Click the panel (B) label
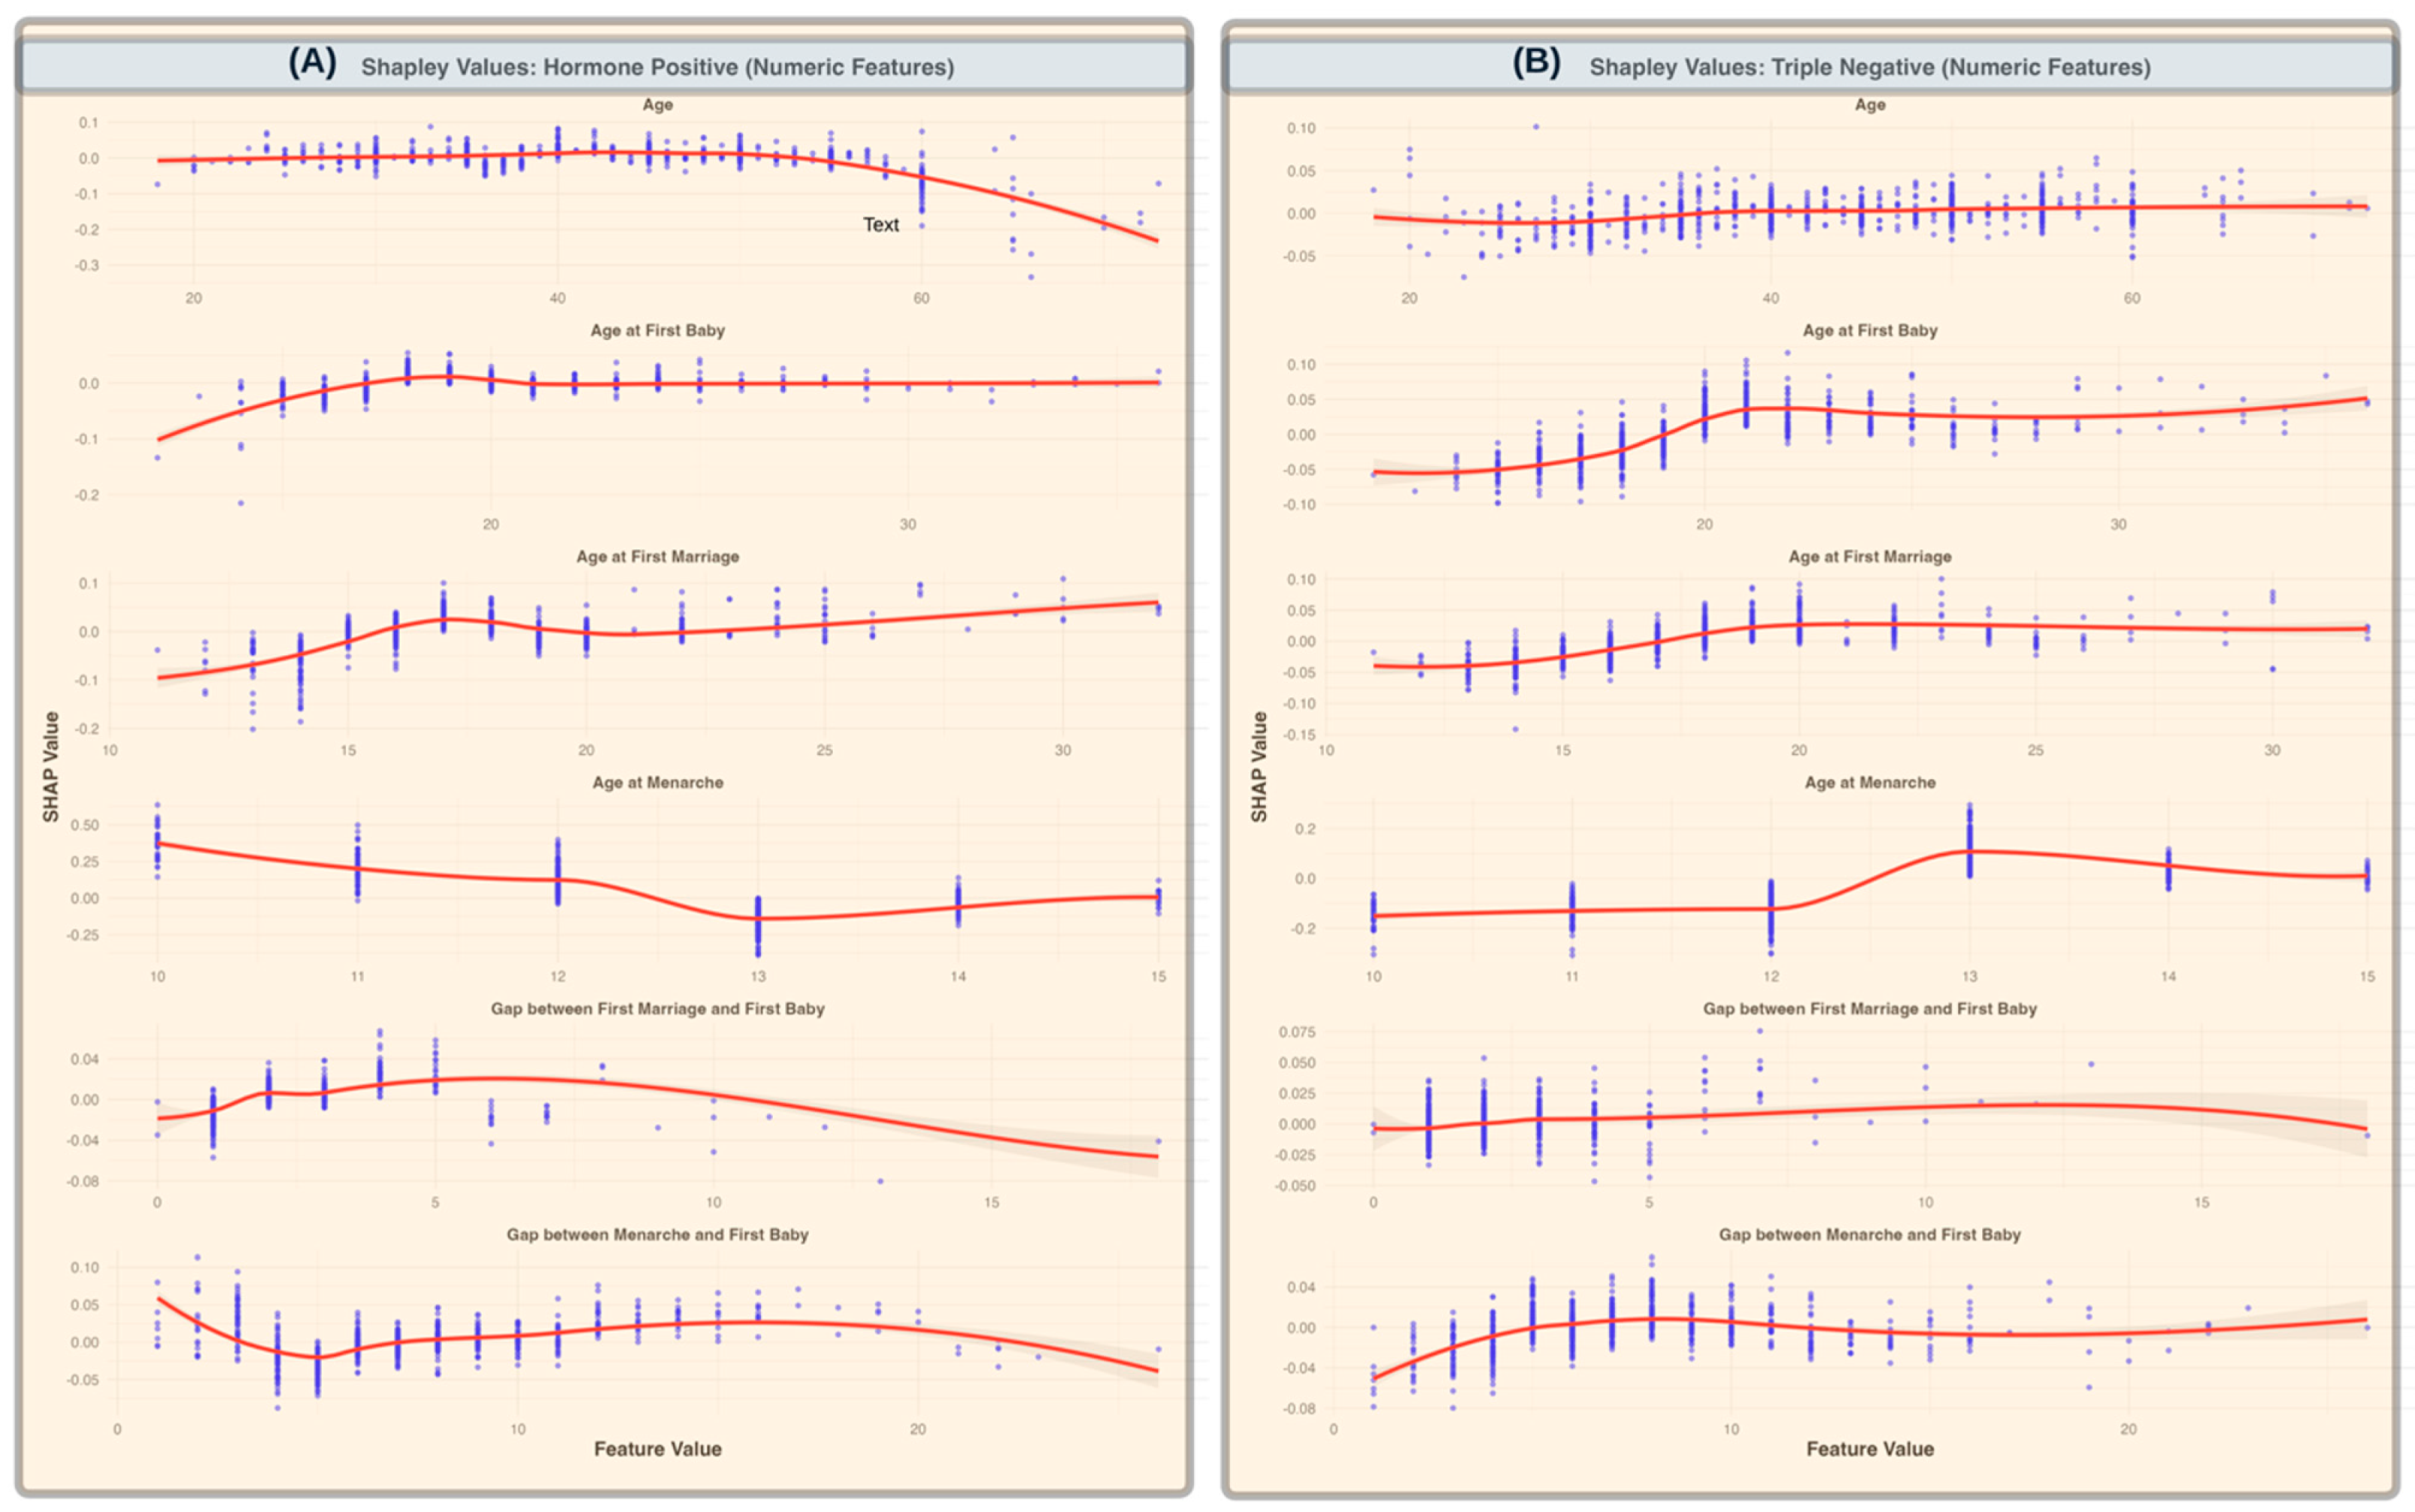2415x1512 pixels. coord(1535,63)
